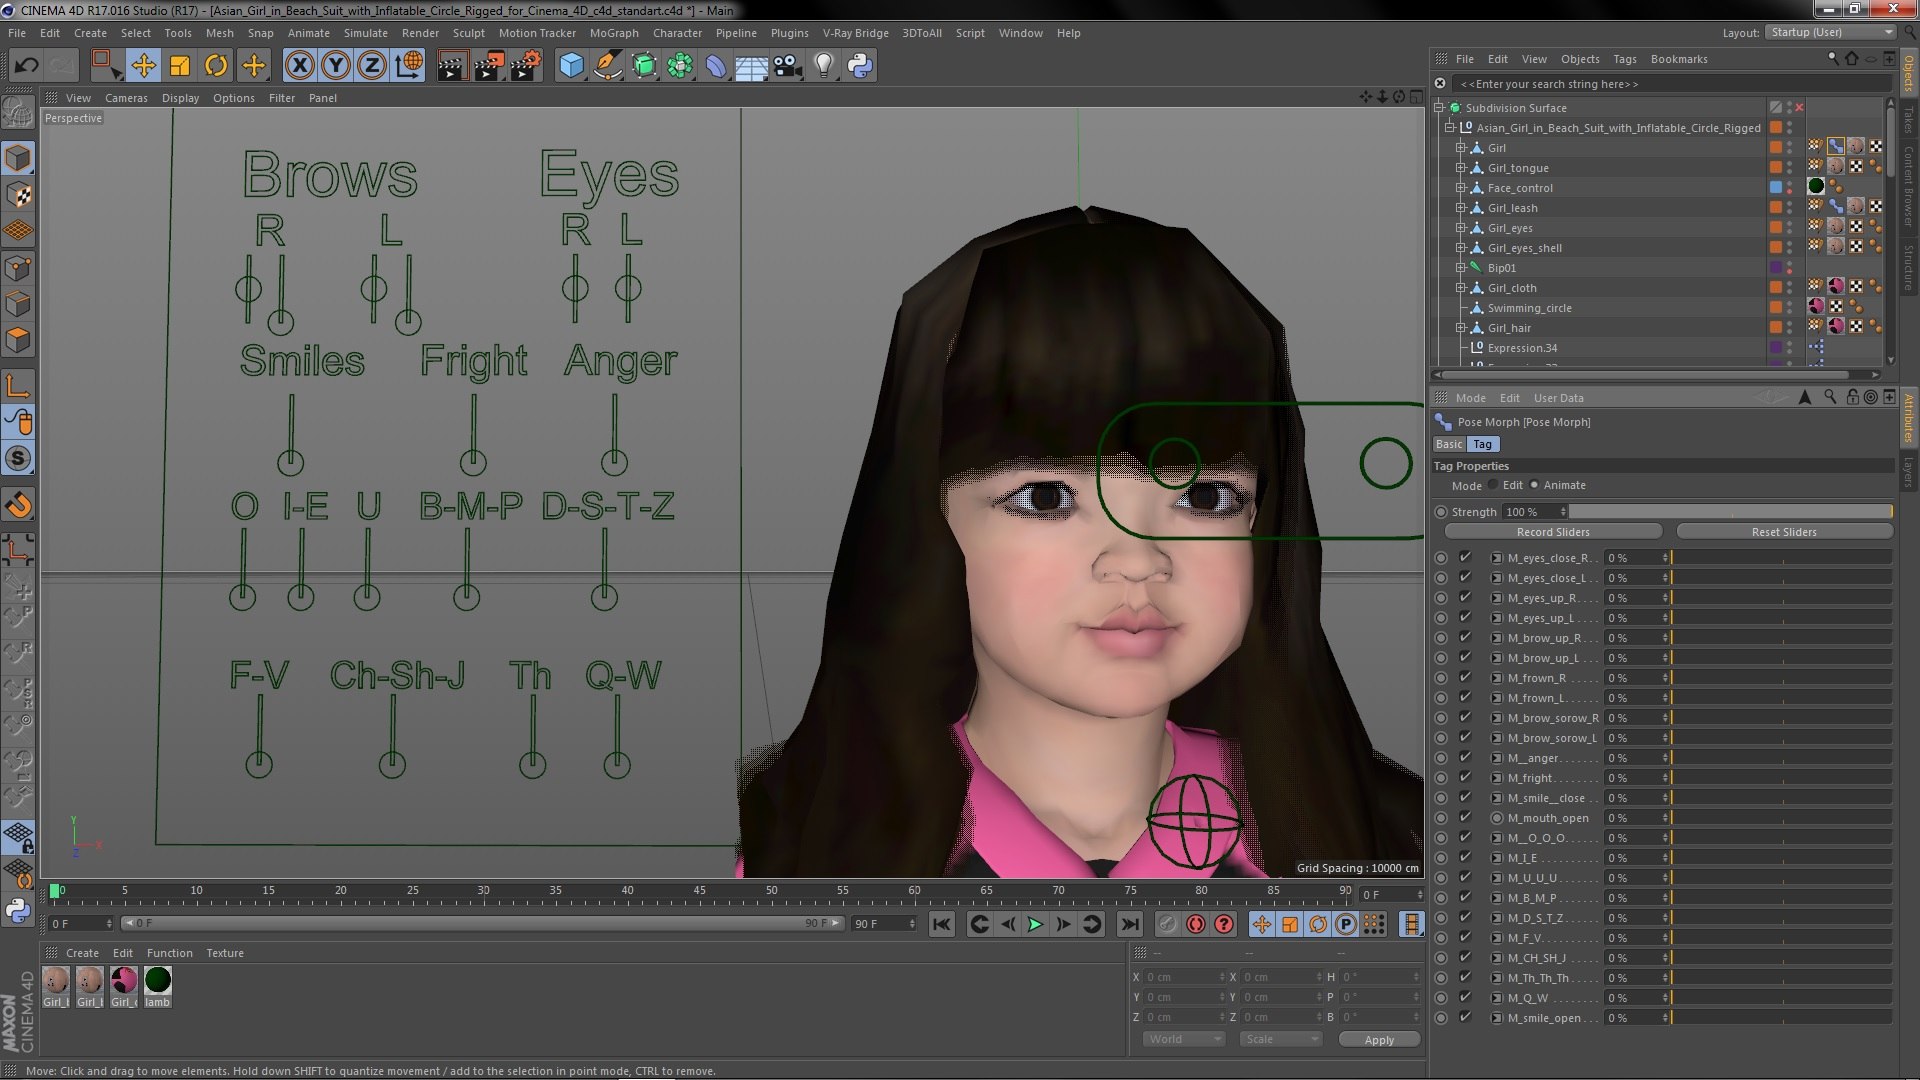Click the Record Sliders button
The height and width of the screenshot is (1080, 1920).
(1553, 532)
